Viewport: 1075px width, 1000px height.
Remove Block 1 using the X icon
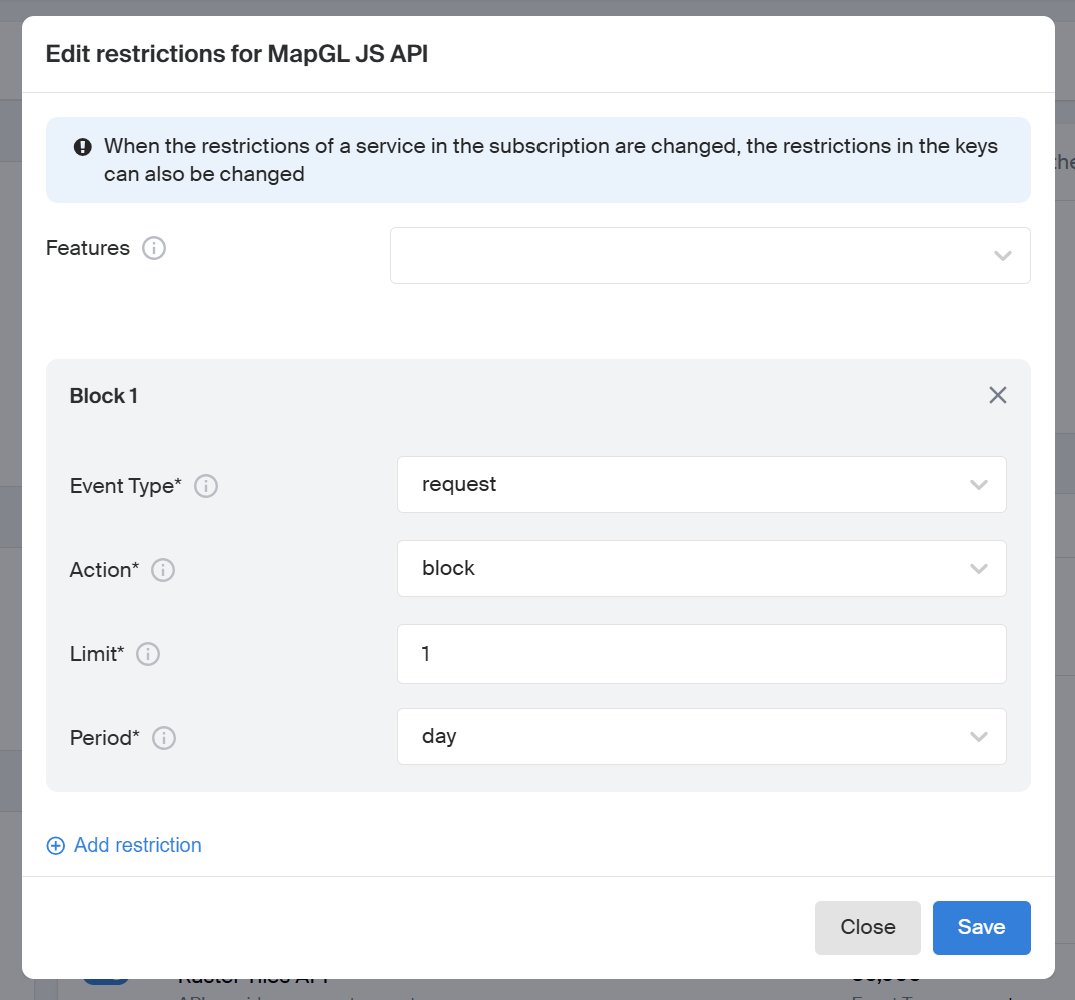997,395
